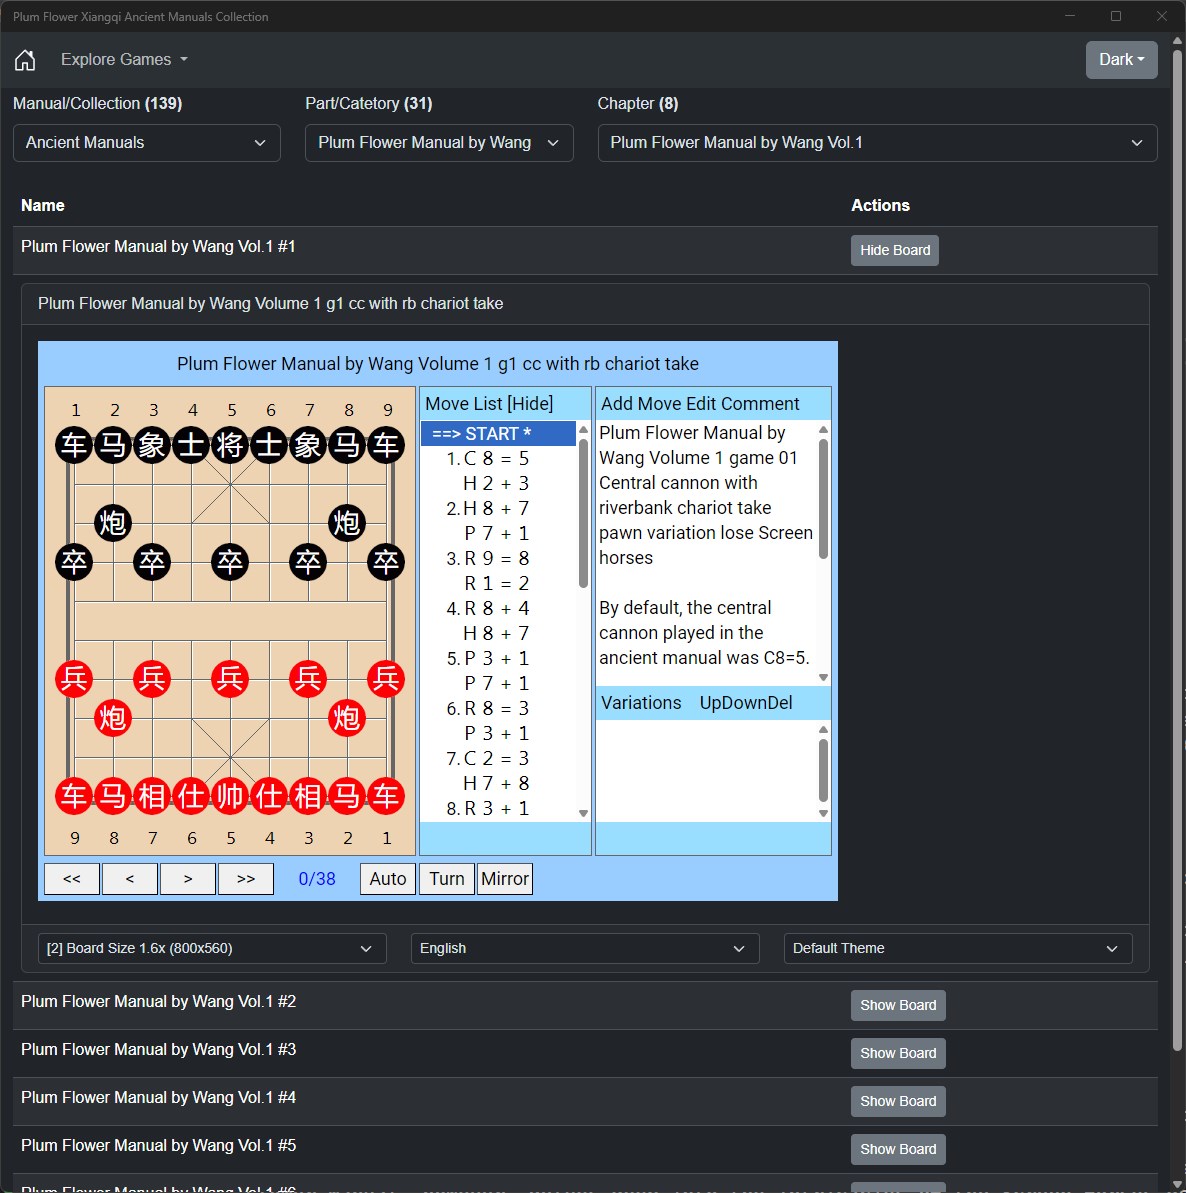Open the Board Size 1.6x dropdown
1186x1193 pixels.
[x=212, y=949]
